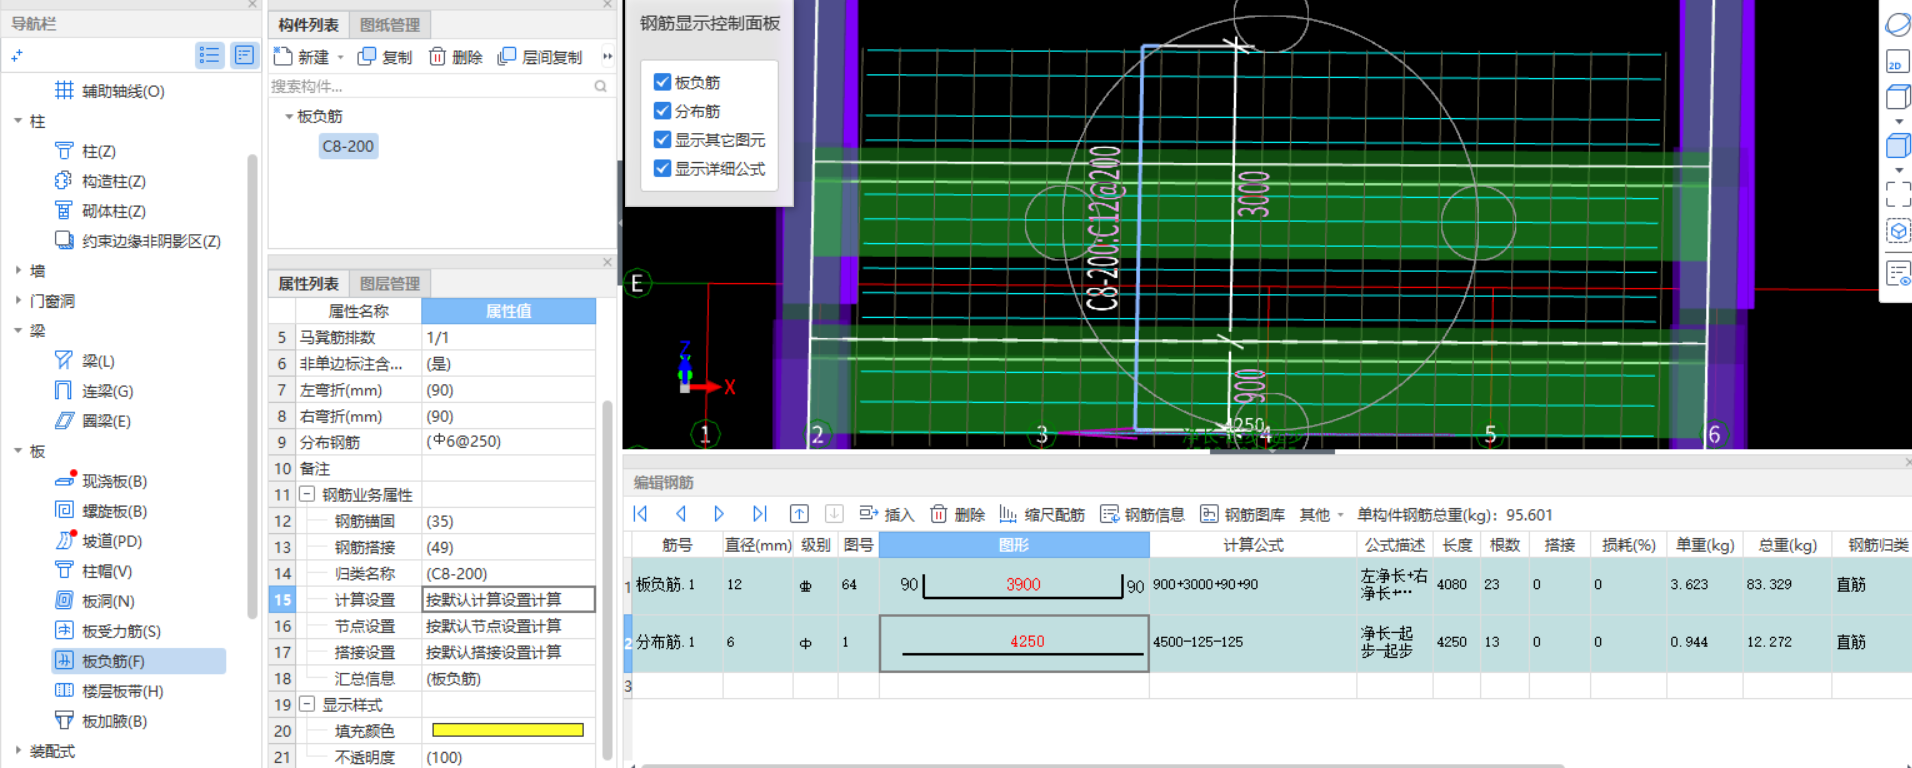Viewport: 1912px width, 768px height.
Task: Click 缩尺配筋 button
Action: (x=1042, y=514)
